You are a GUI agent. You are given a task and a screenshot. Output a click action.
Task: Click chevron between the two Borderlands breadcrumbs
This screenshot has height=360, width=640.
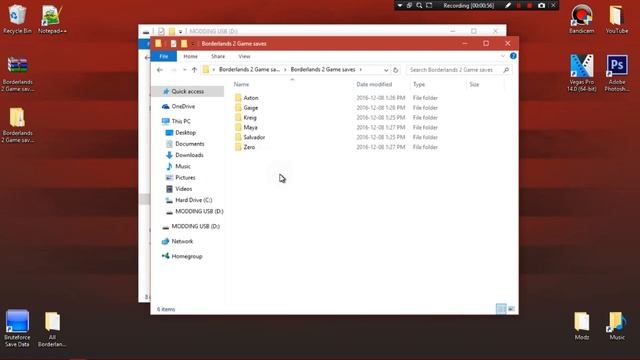pyautogui.click(x=285, y=70)
